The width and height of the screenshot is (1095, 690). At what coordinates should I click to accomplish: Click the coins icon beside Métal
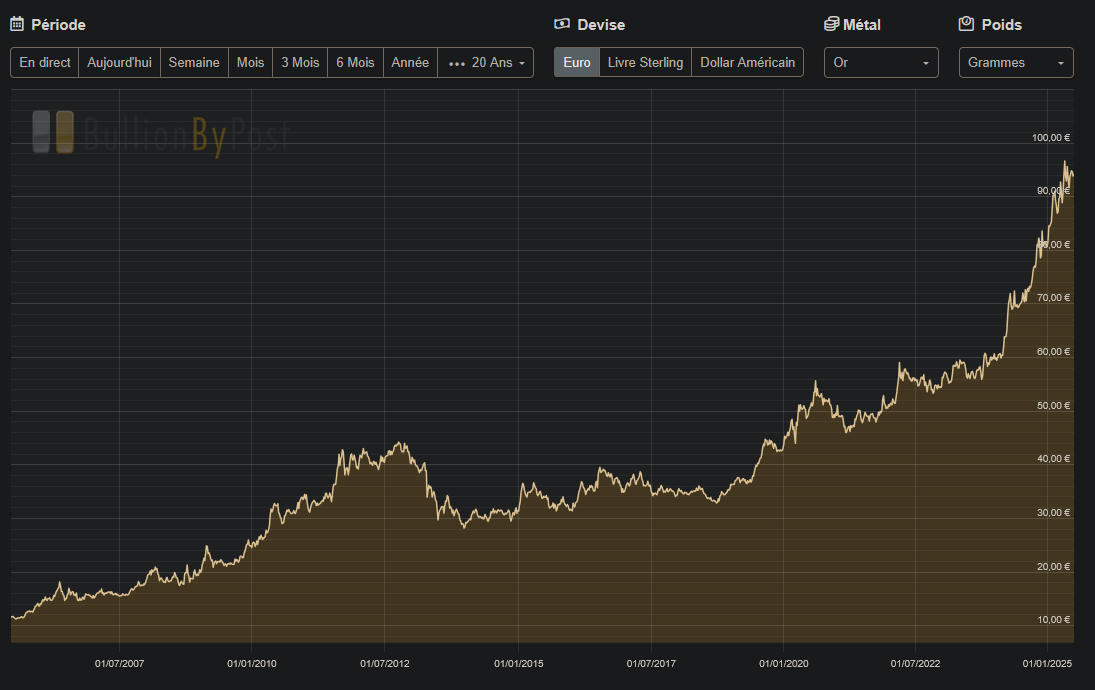[x=832, y=24]
